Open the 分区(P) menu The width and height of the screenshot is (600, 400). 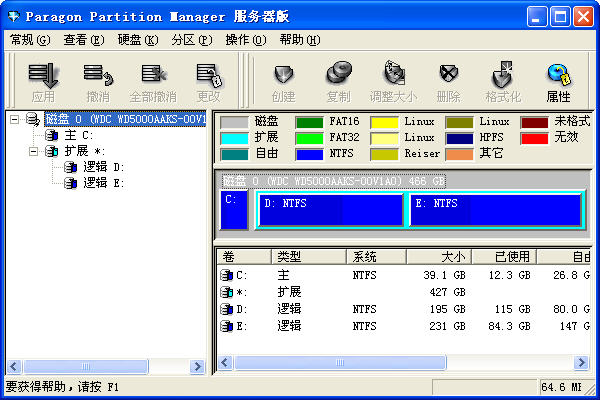[x=192, y=40]
